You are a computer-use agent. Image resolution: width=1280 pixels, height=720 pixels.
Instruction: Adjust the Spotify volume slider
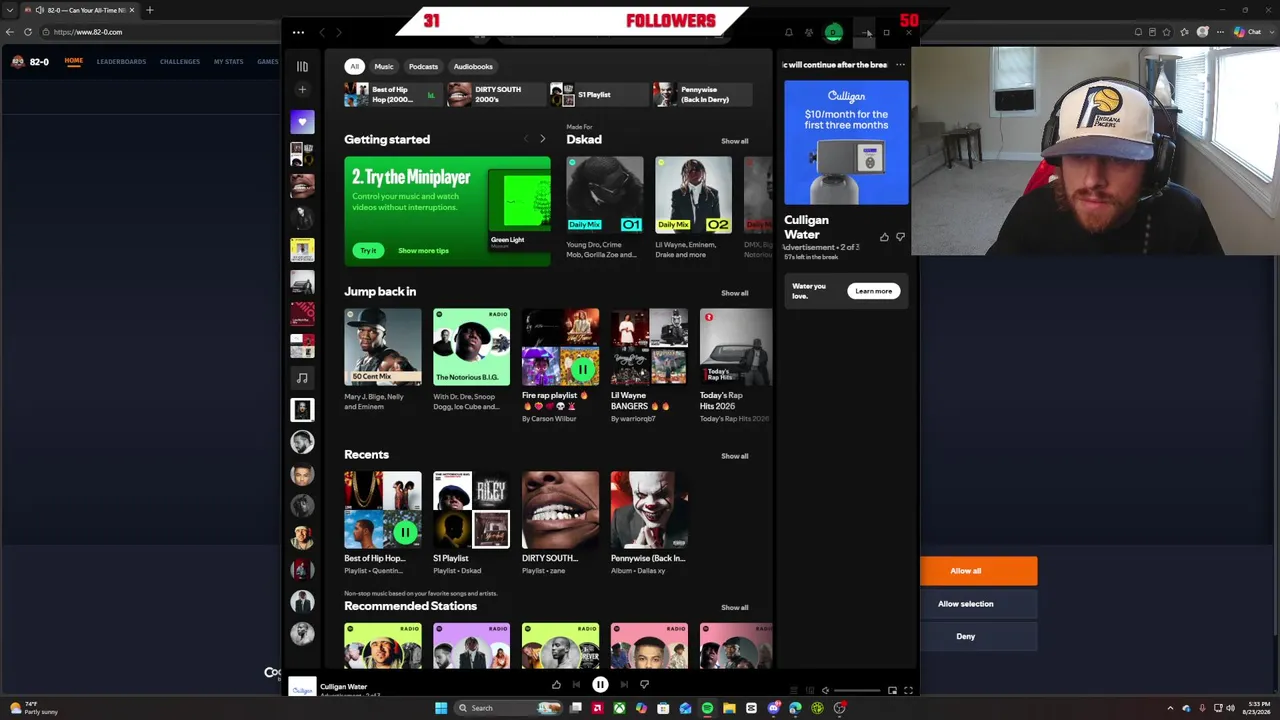point(856,690)
